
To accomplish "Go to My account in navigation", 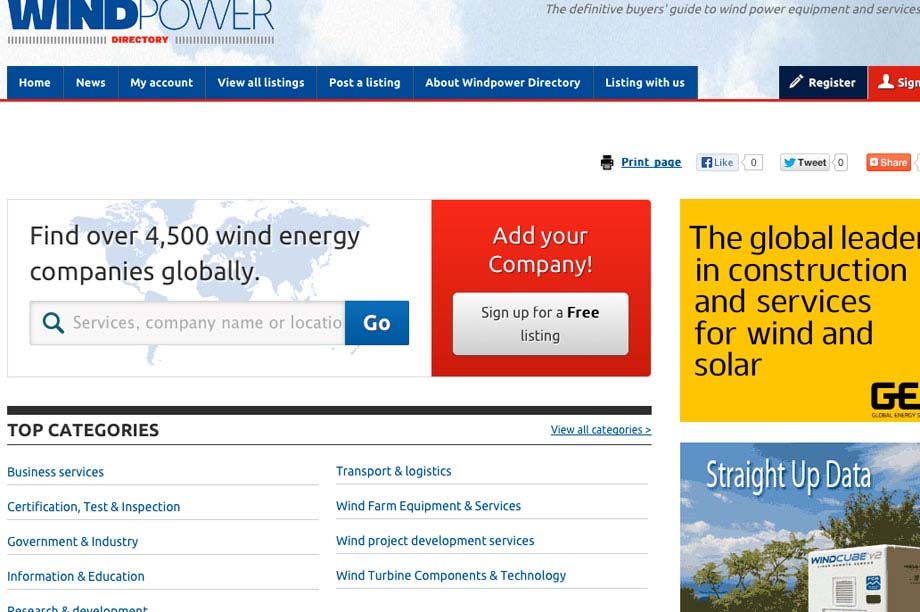I will [x=161, y=83].
